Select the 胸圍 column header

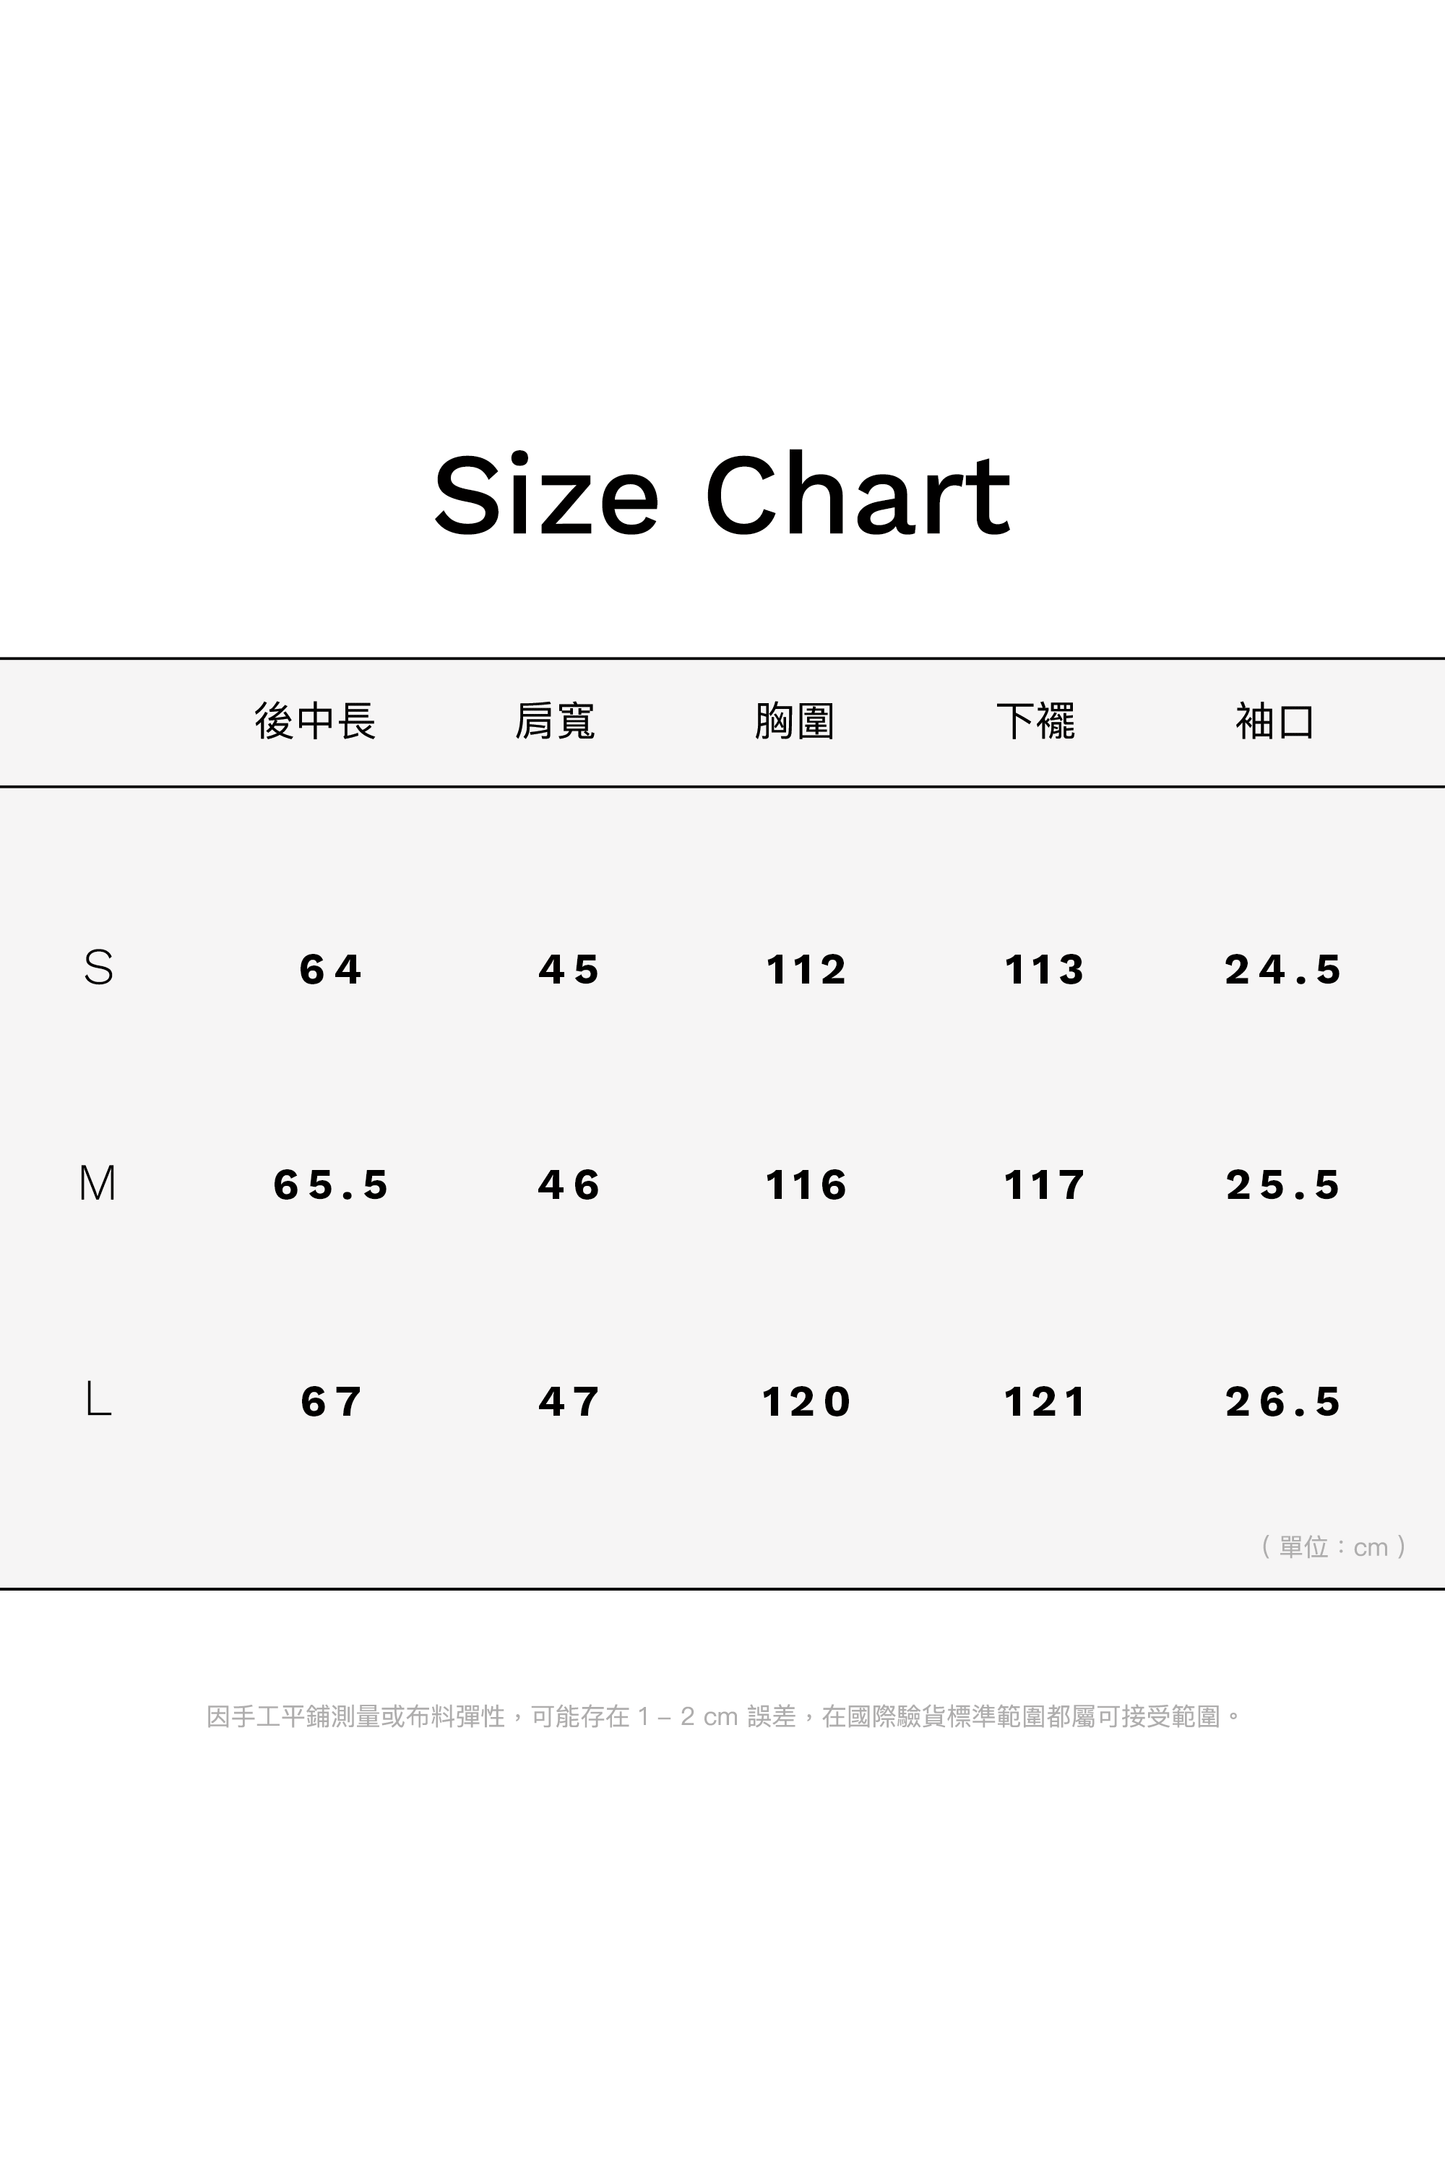click(795, 721)
